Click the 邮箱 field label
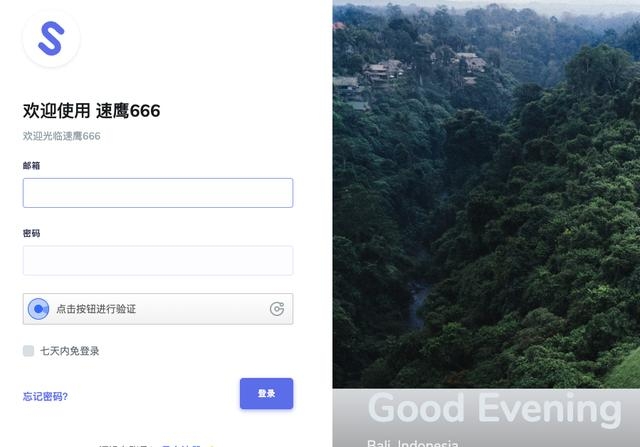 [x=31, y=165]
